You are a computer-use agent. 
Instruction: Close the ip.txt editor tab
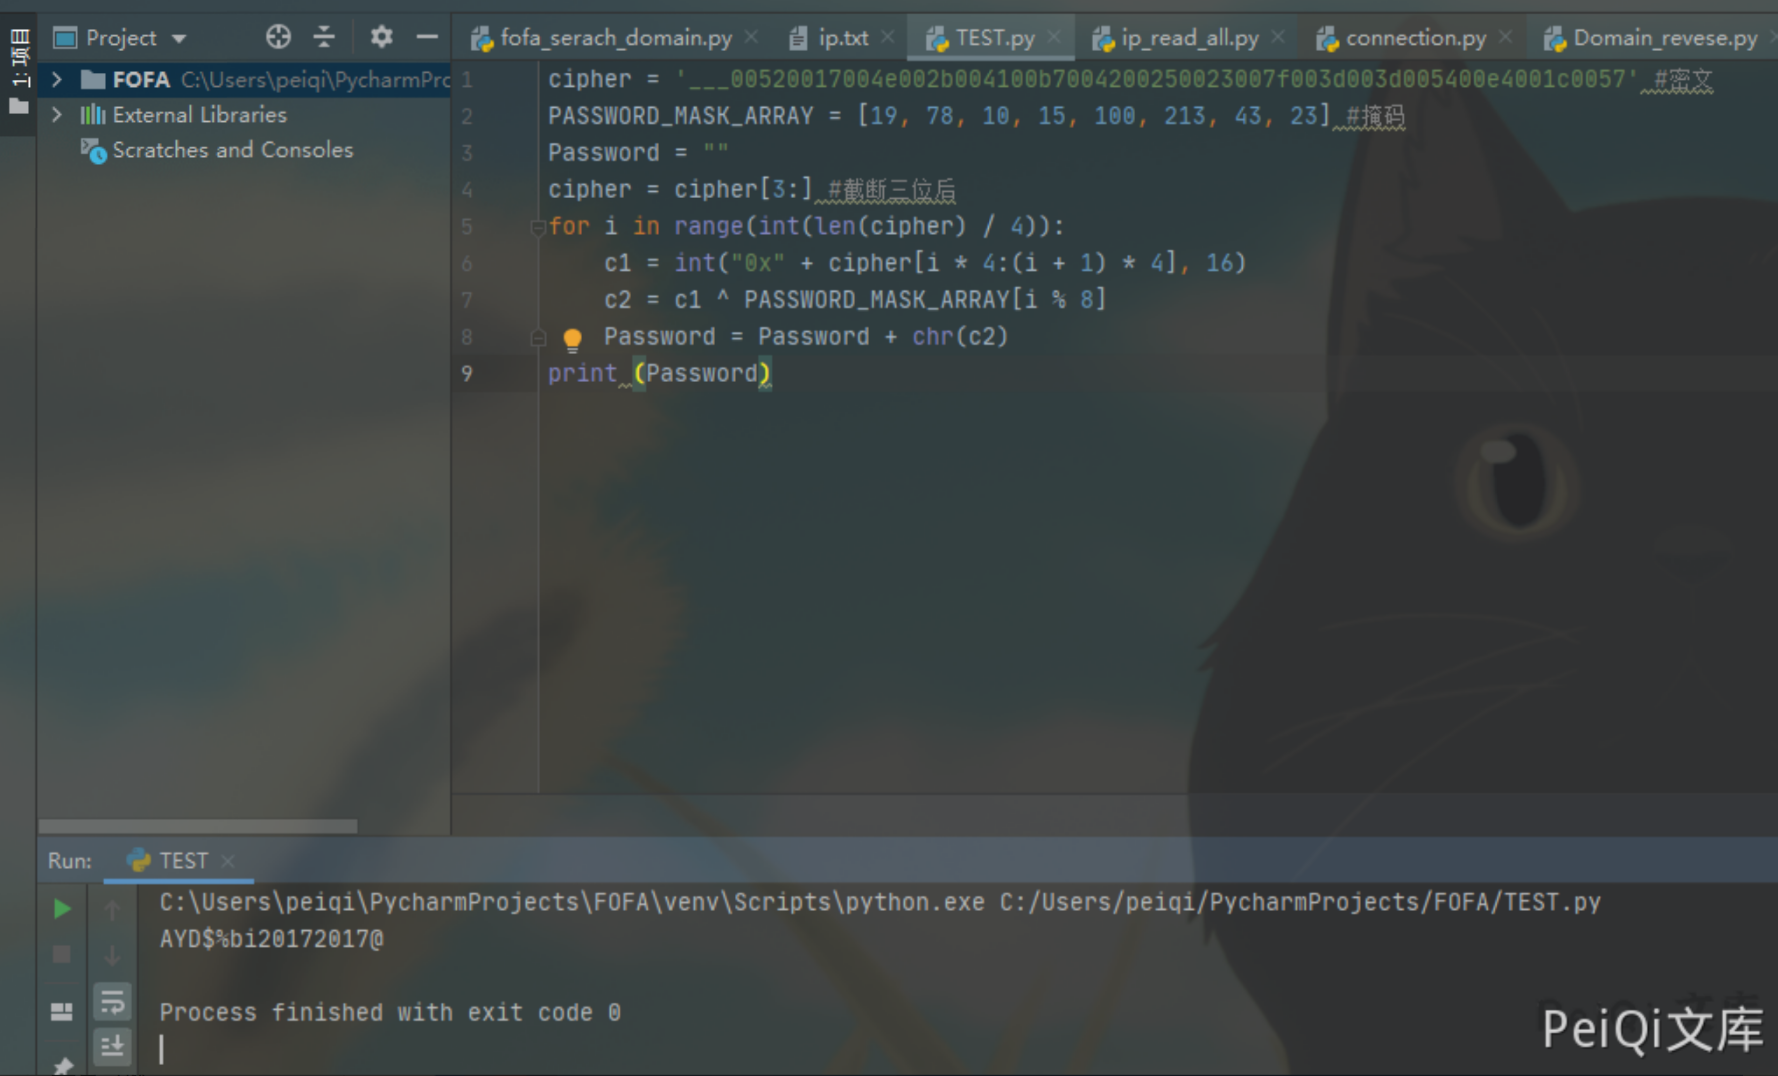(888, 37)
